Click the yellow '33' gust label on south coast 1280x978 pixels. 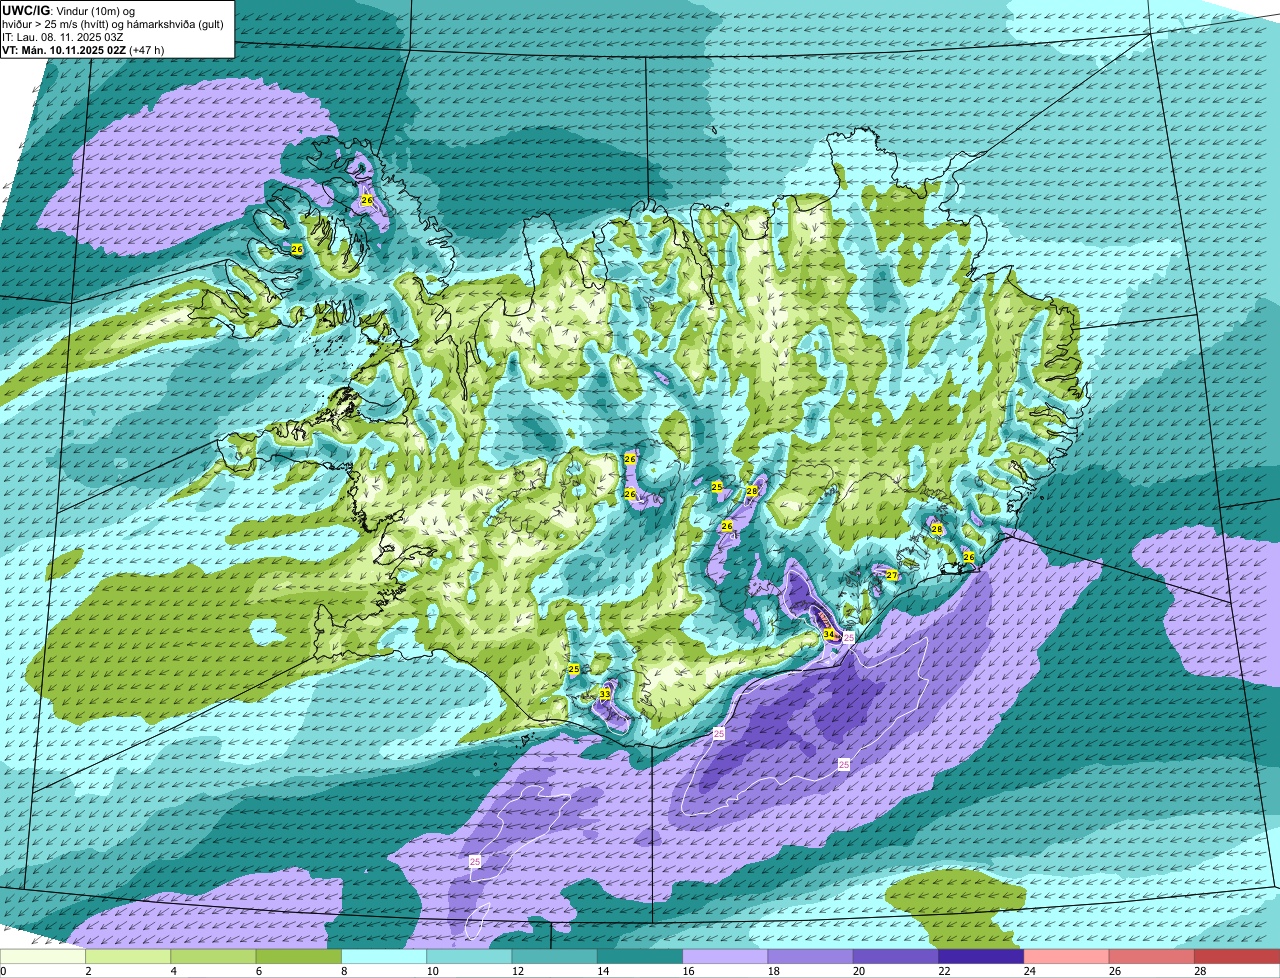[x=604, y=694]
